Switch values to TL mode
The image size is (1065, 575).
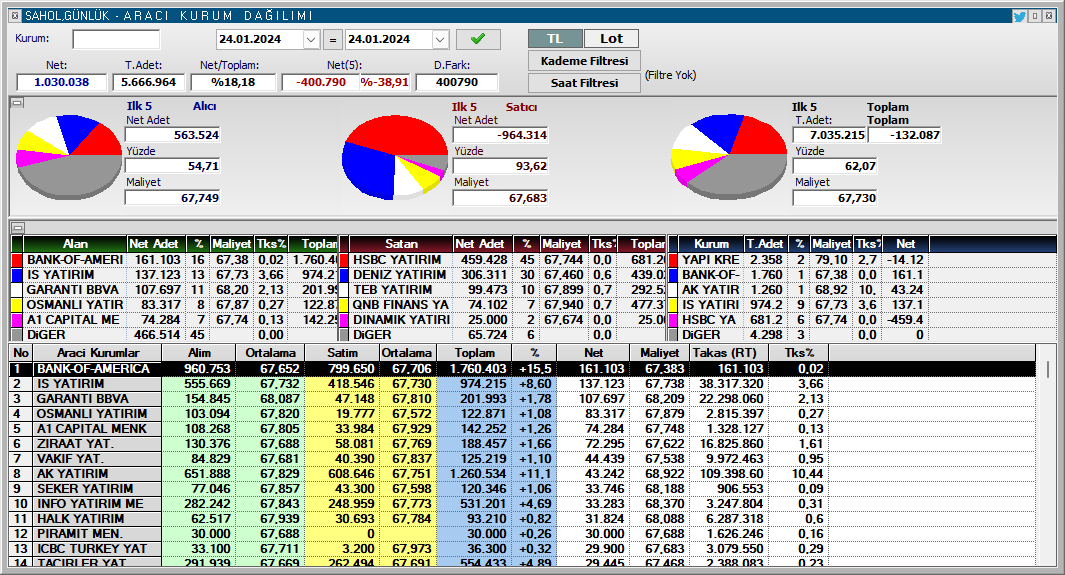click(x=555, y=39)
